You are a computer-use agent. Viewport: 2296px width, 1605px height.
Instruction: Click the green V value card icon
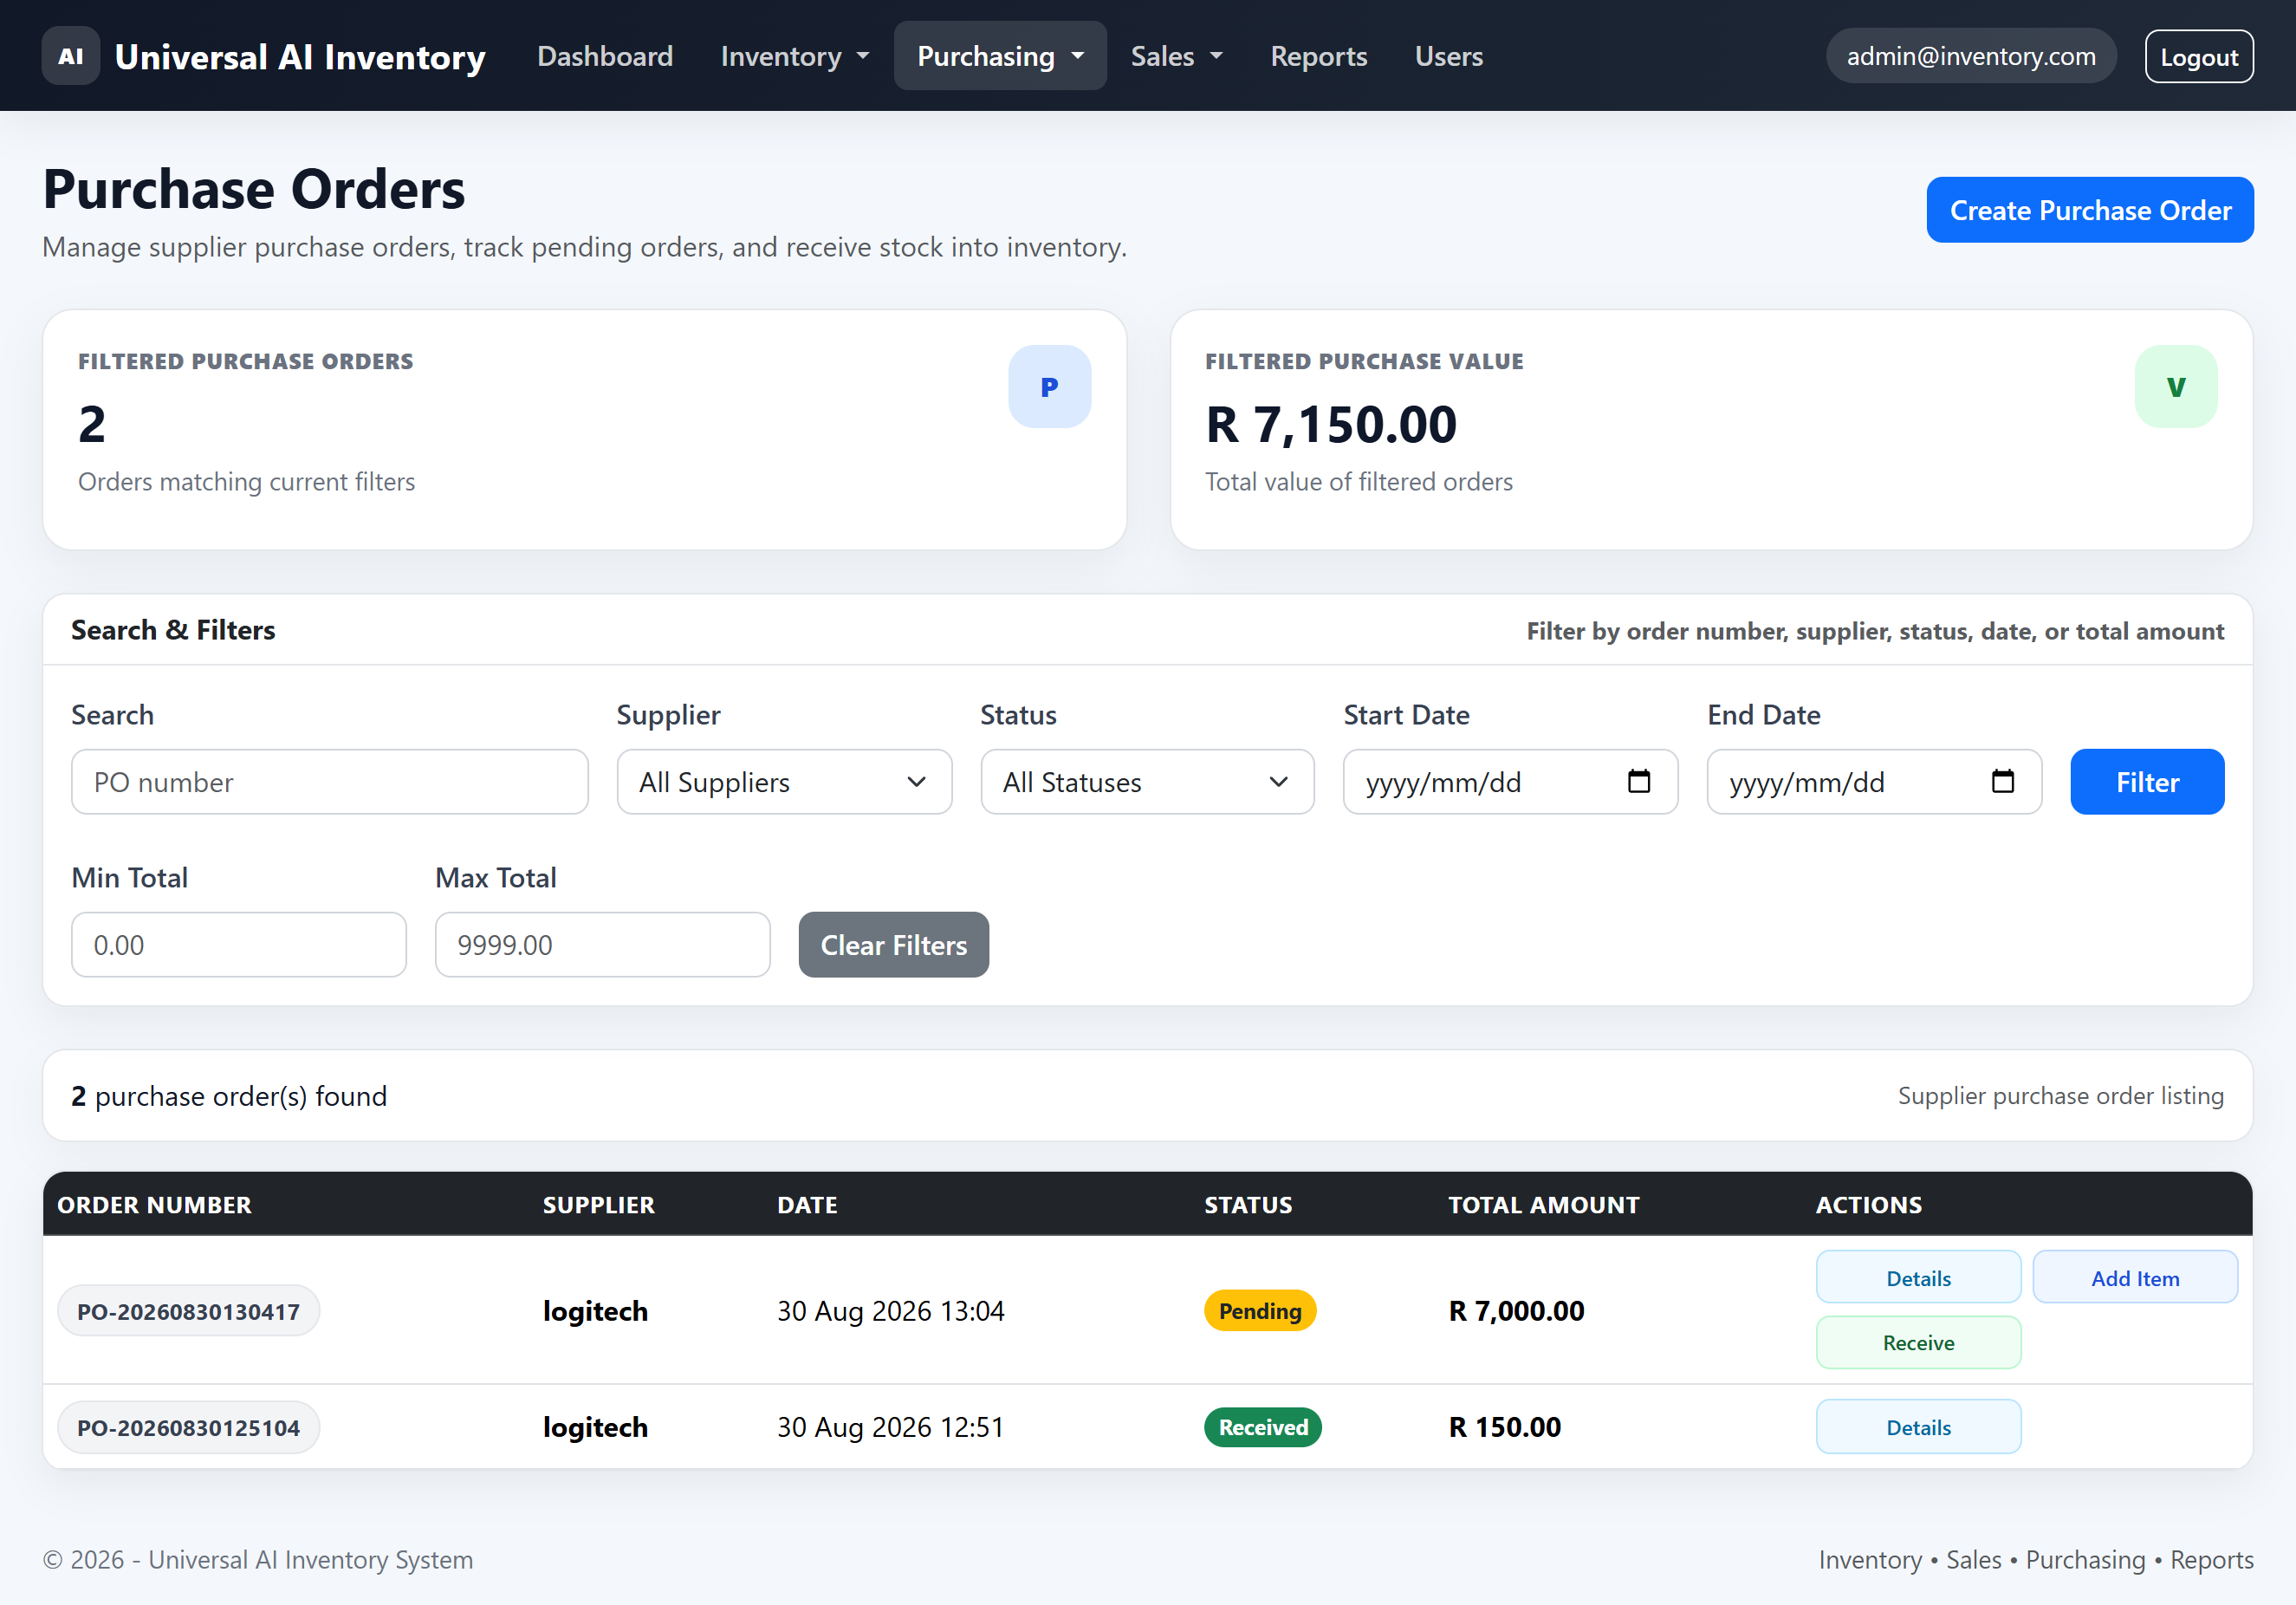click(x=2176, y=387)
